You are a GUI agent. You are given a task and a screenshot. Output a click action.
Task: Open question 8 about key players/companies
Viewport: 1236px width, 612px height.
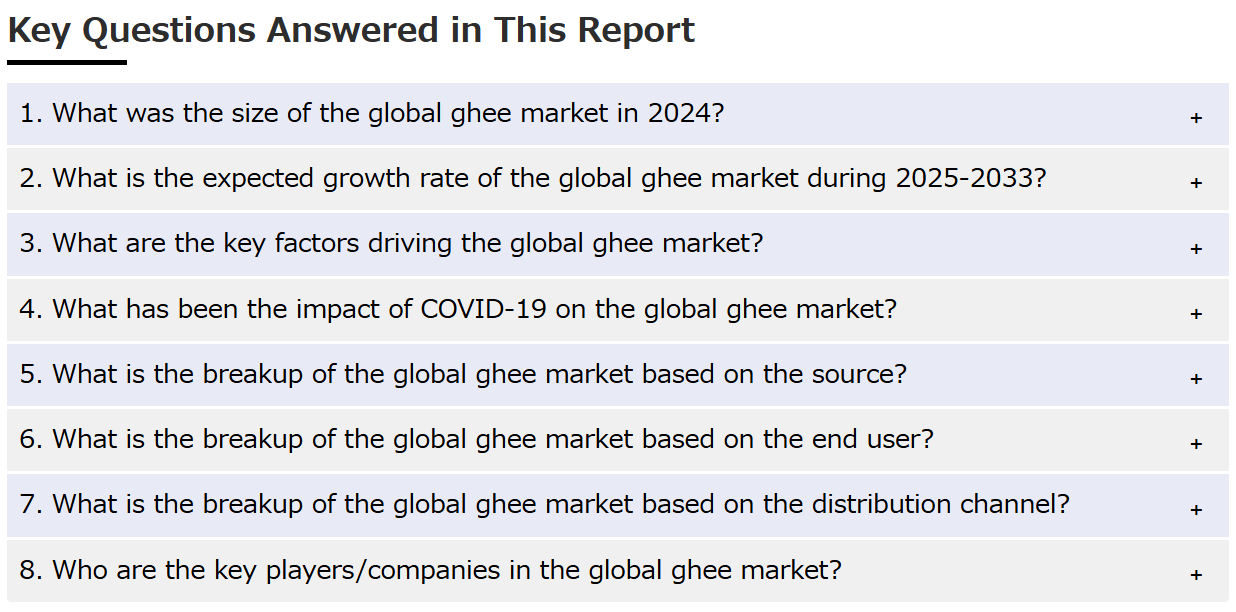point(618,571)
